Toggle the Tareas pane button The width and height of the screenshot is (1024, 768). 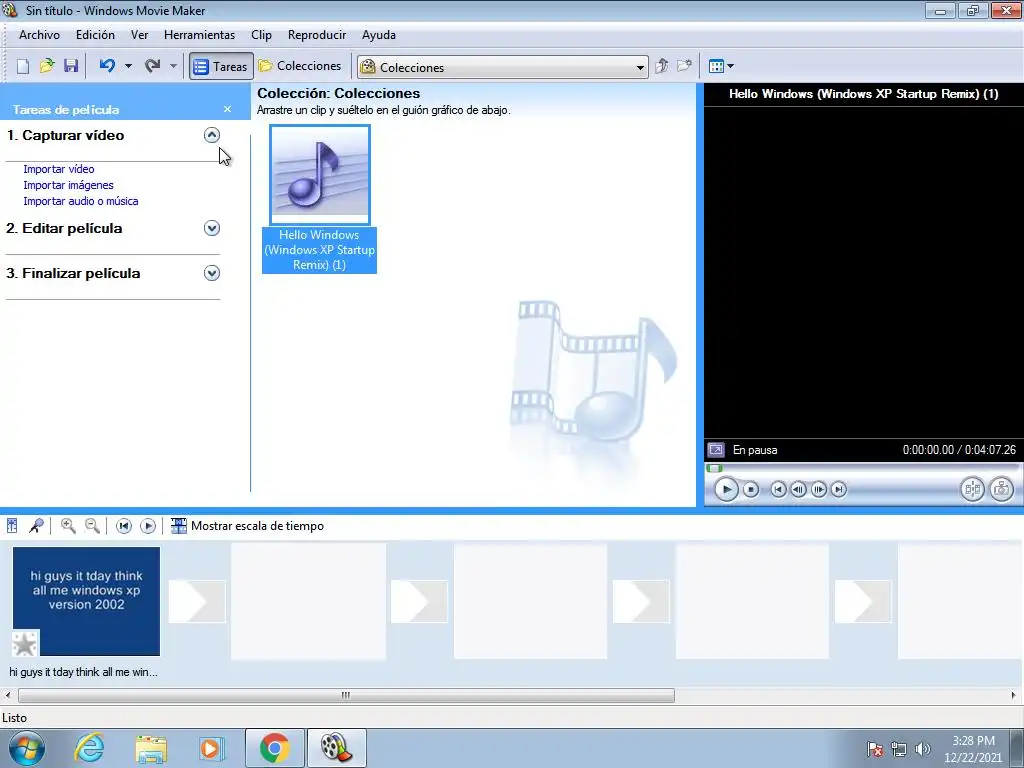(221, 66)
